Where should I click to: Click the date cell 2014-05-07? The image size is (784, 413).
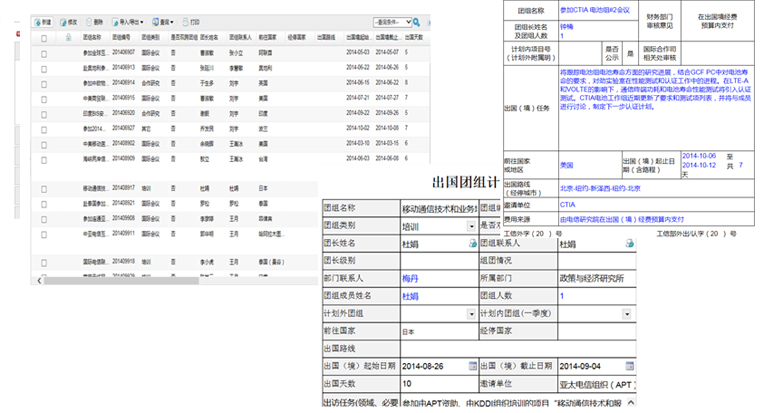[x=387, y=52]
